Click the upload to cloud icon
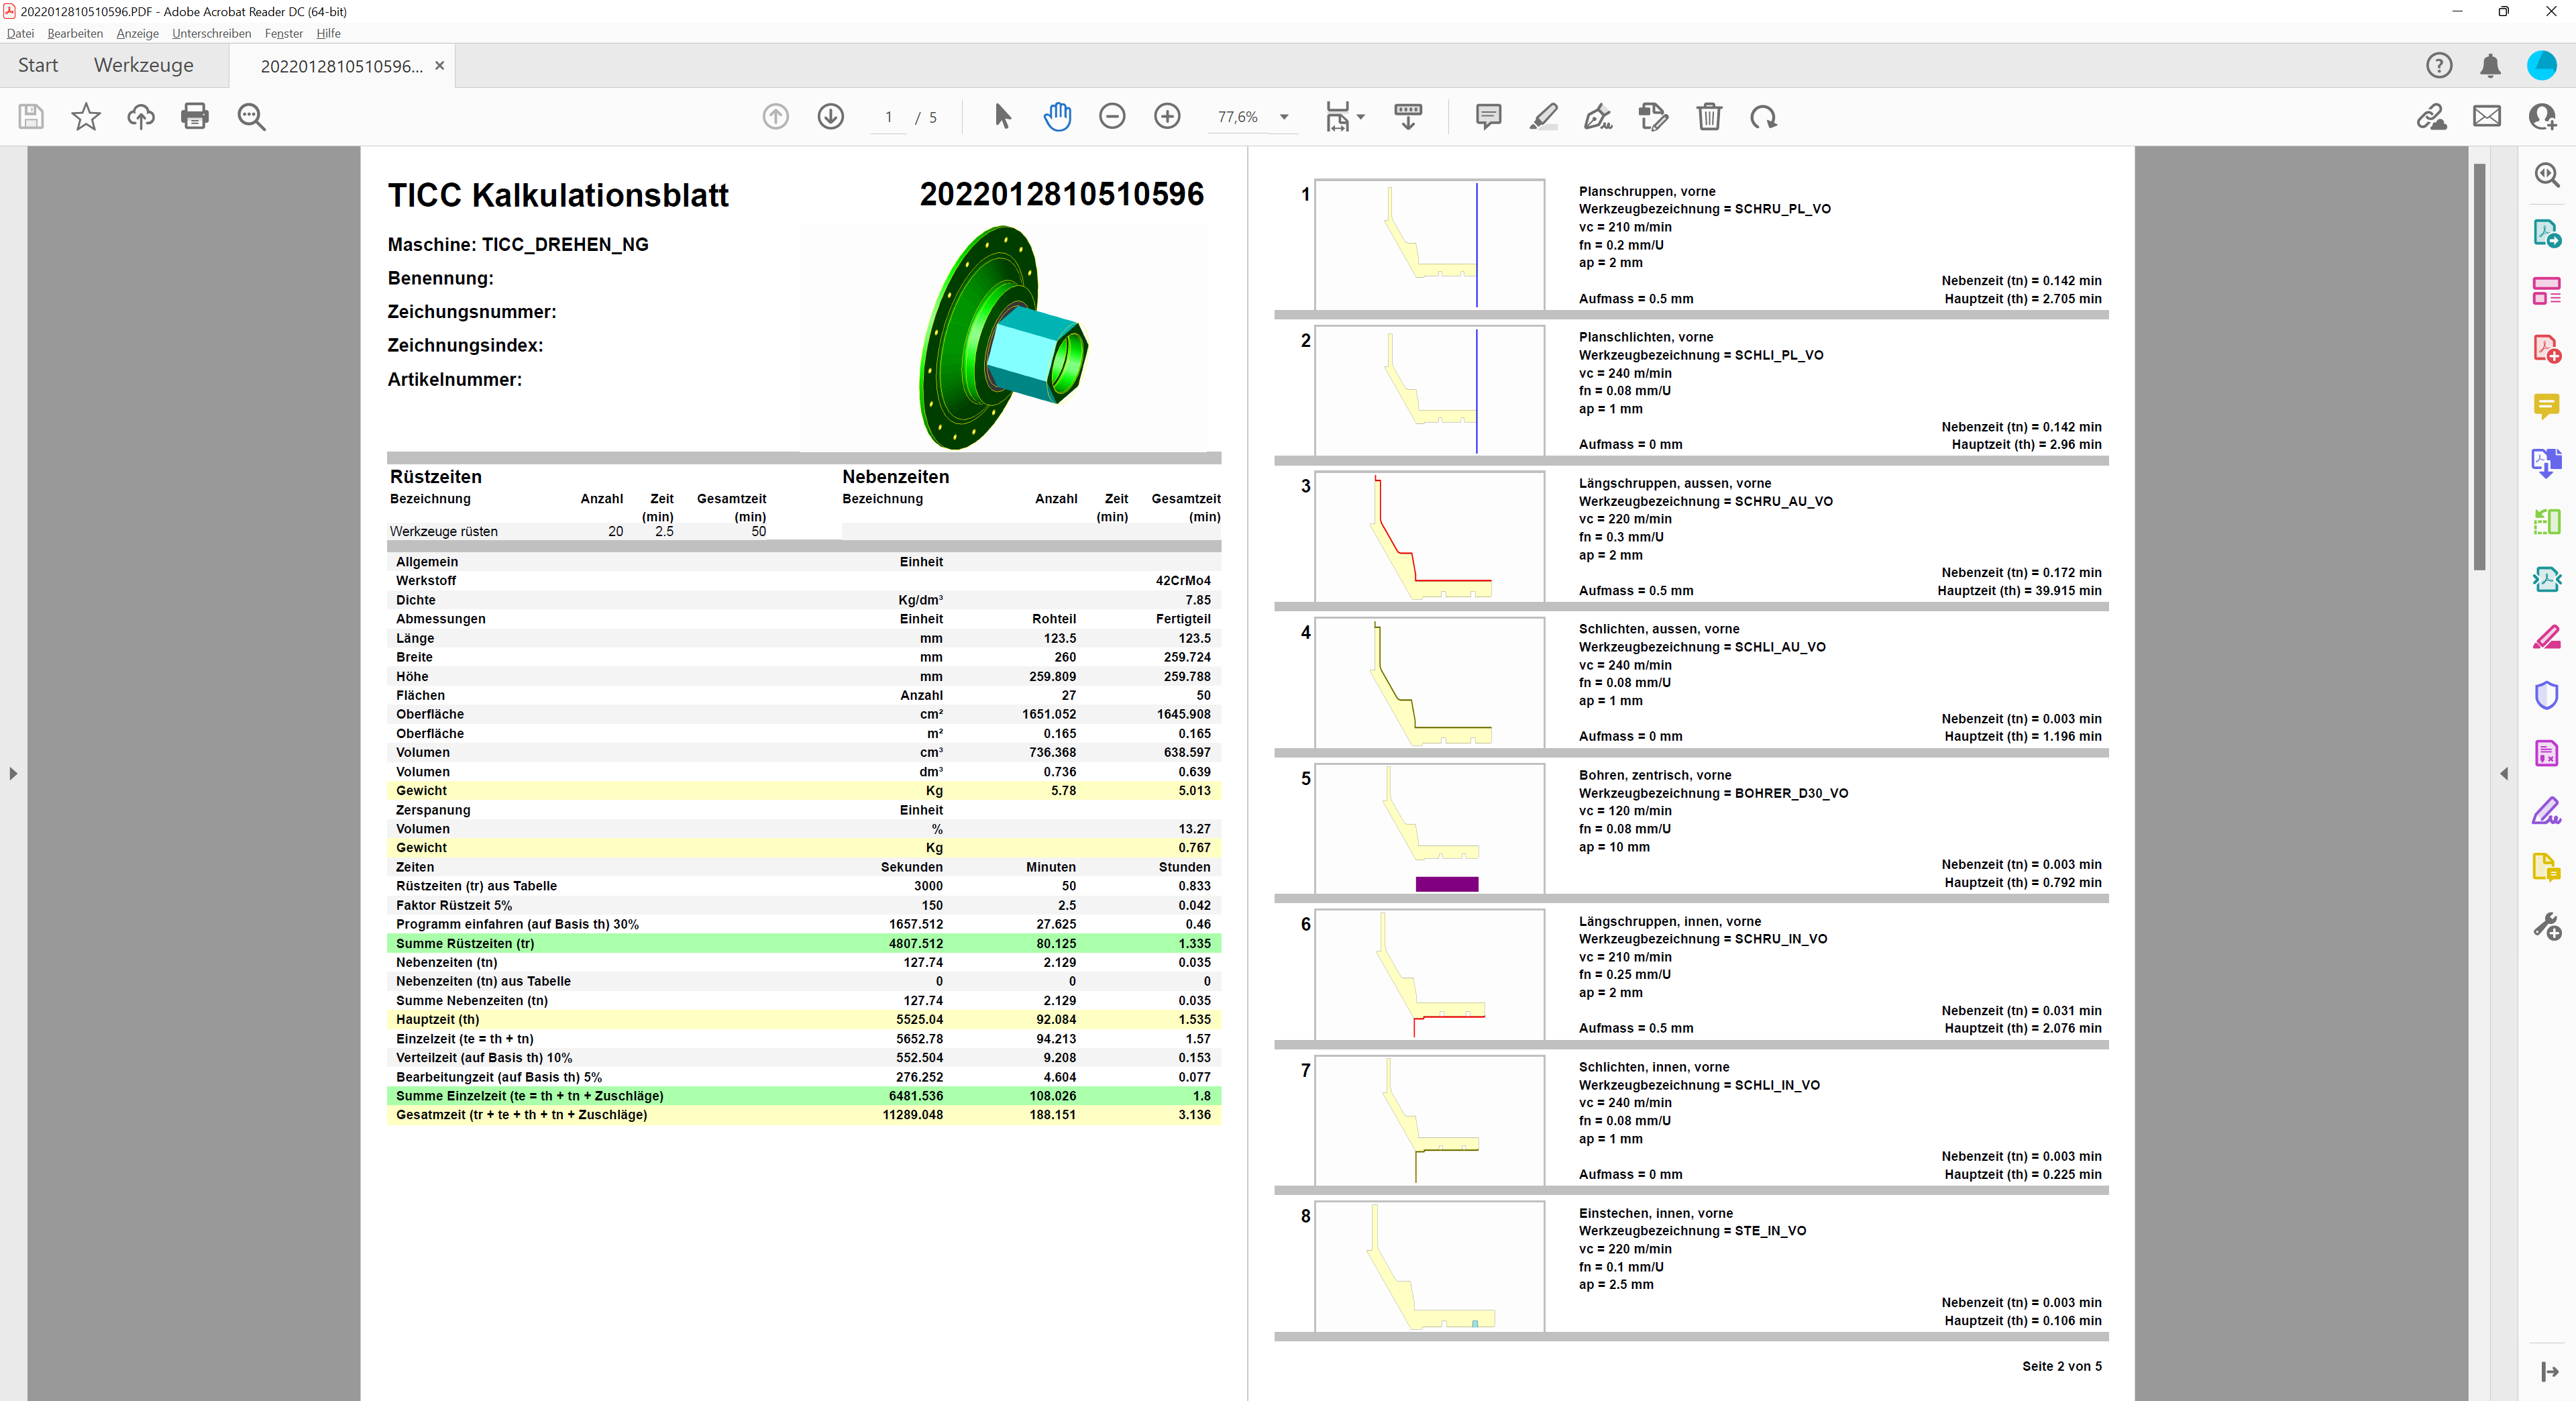This screenshot has height=1401, width=2576. click(140, 117)
